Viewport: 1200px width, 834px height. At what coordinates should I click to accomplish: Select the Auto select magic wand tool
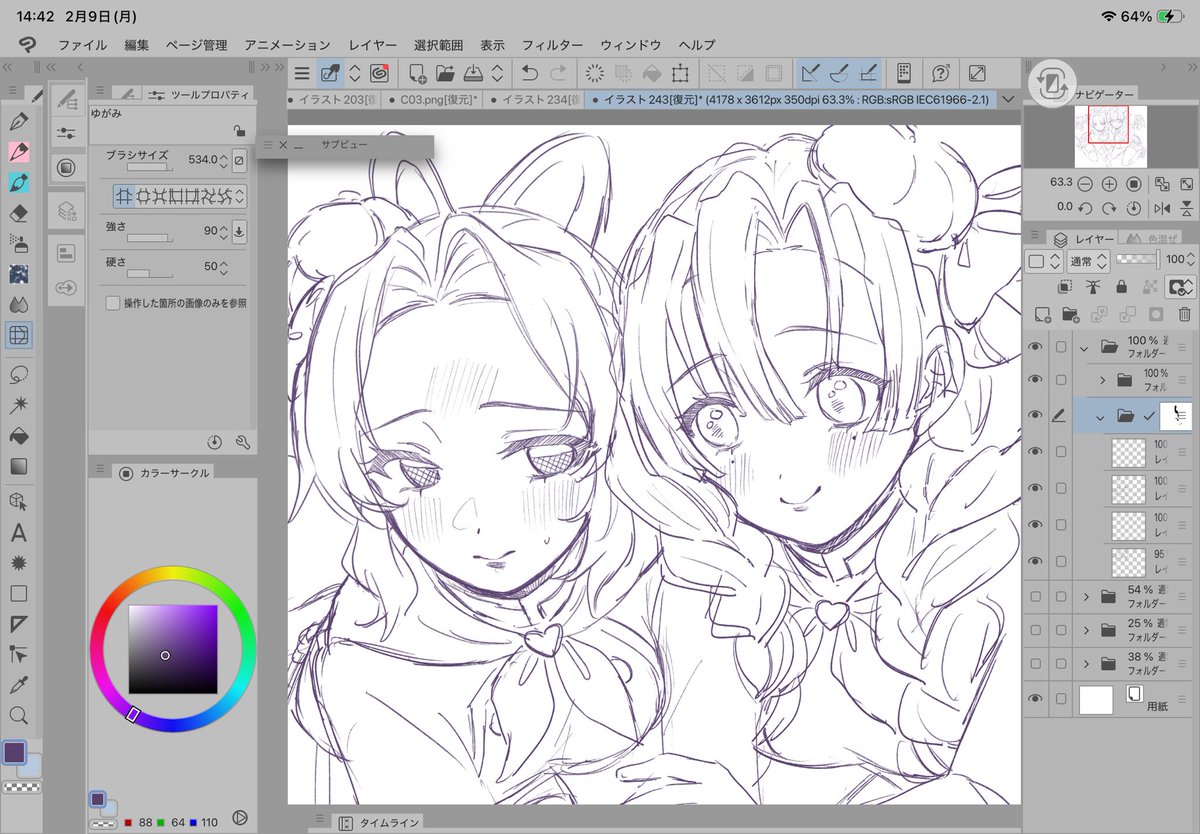tap(18, 404)
